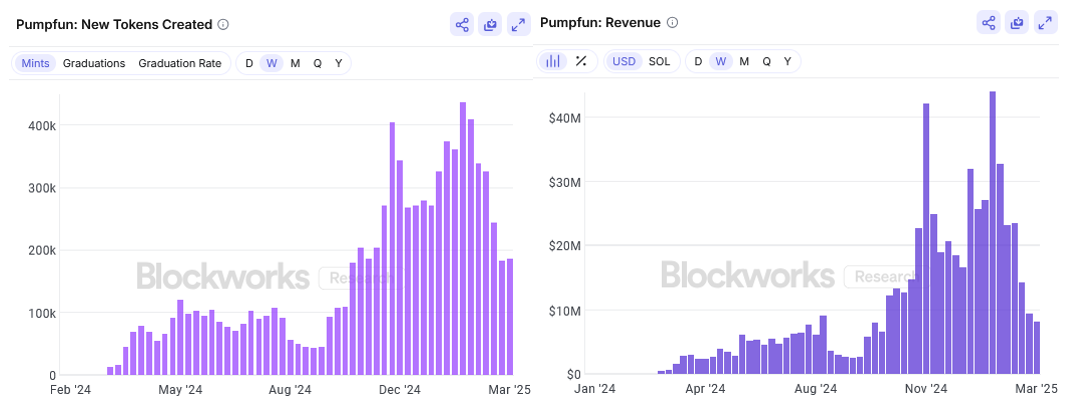The image size is (1077, 410).
Task: Click Jan '24 x-axis label on Revenue
Action: click(x=594, y=389)
